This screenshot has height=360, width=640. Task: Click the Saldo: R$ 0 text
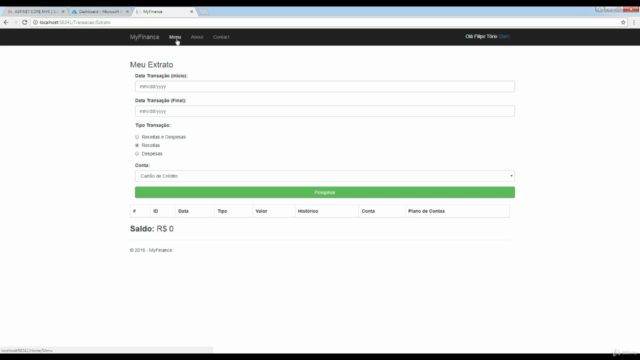[x=152, y=229]
